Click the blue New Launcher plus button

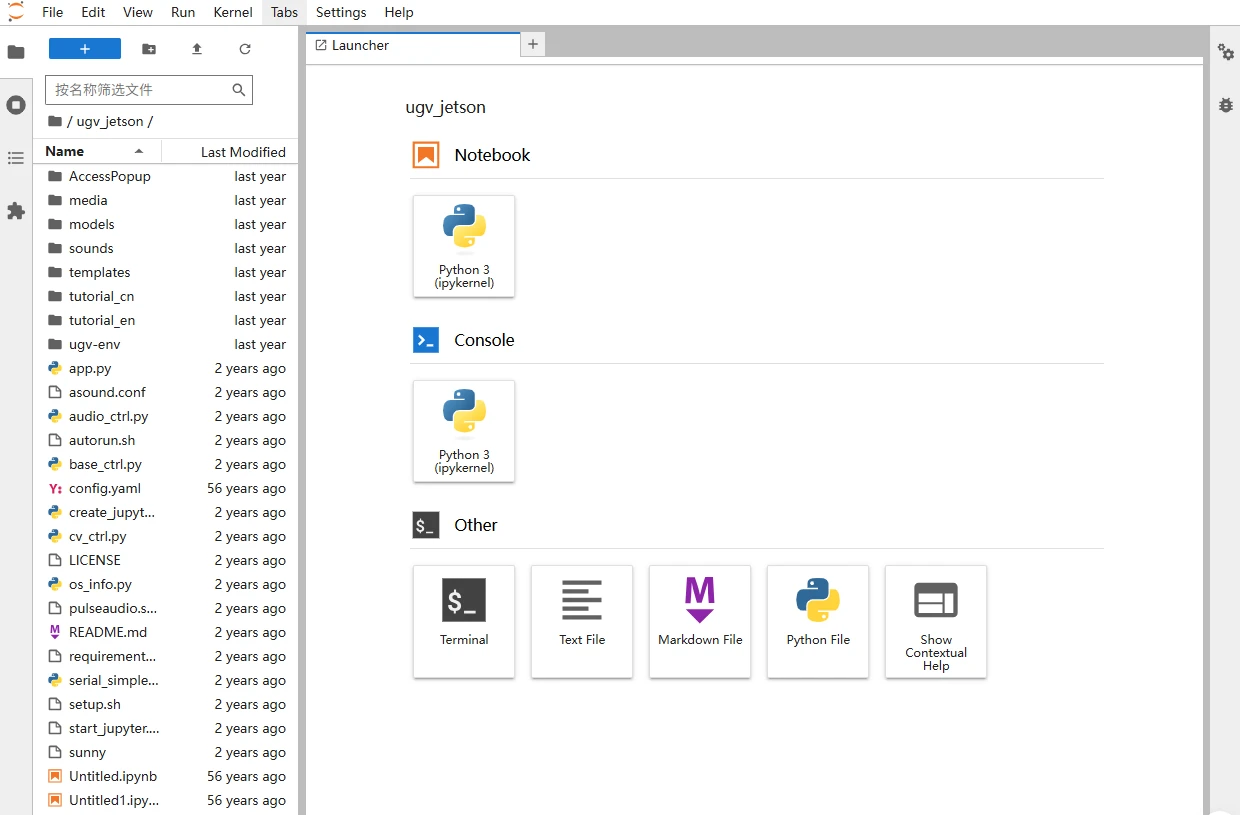click(x=85, y=49)
